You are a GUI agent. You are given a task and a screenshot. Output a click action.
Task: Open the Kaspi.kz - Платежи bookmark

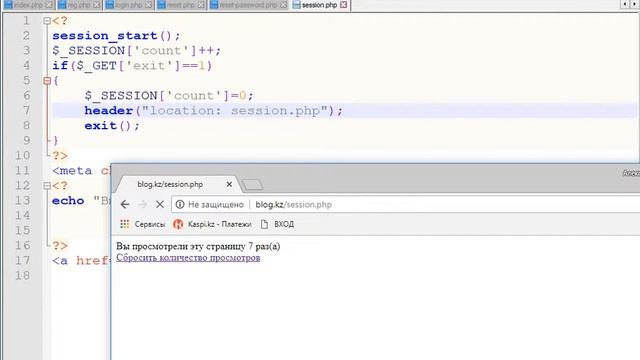[212, 224]
